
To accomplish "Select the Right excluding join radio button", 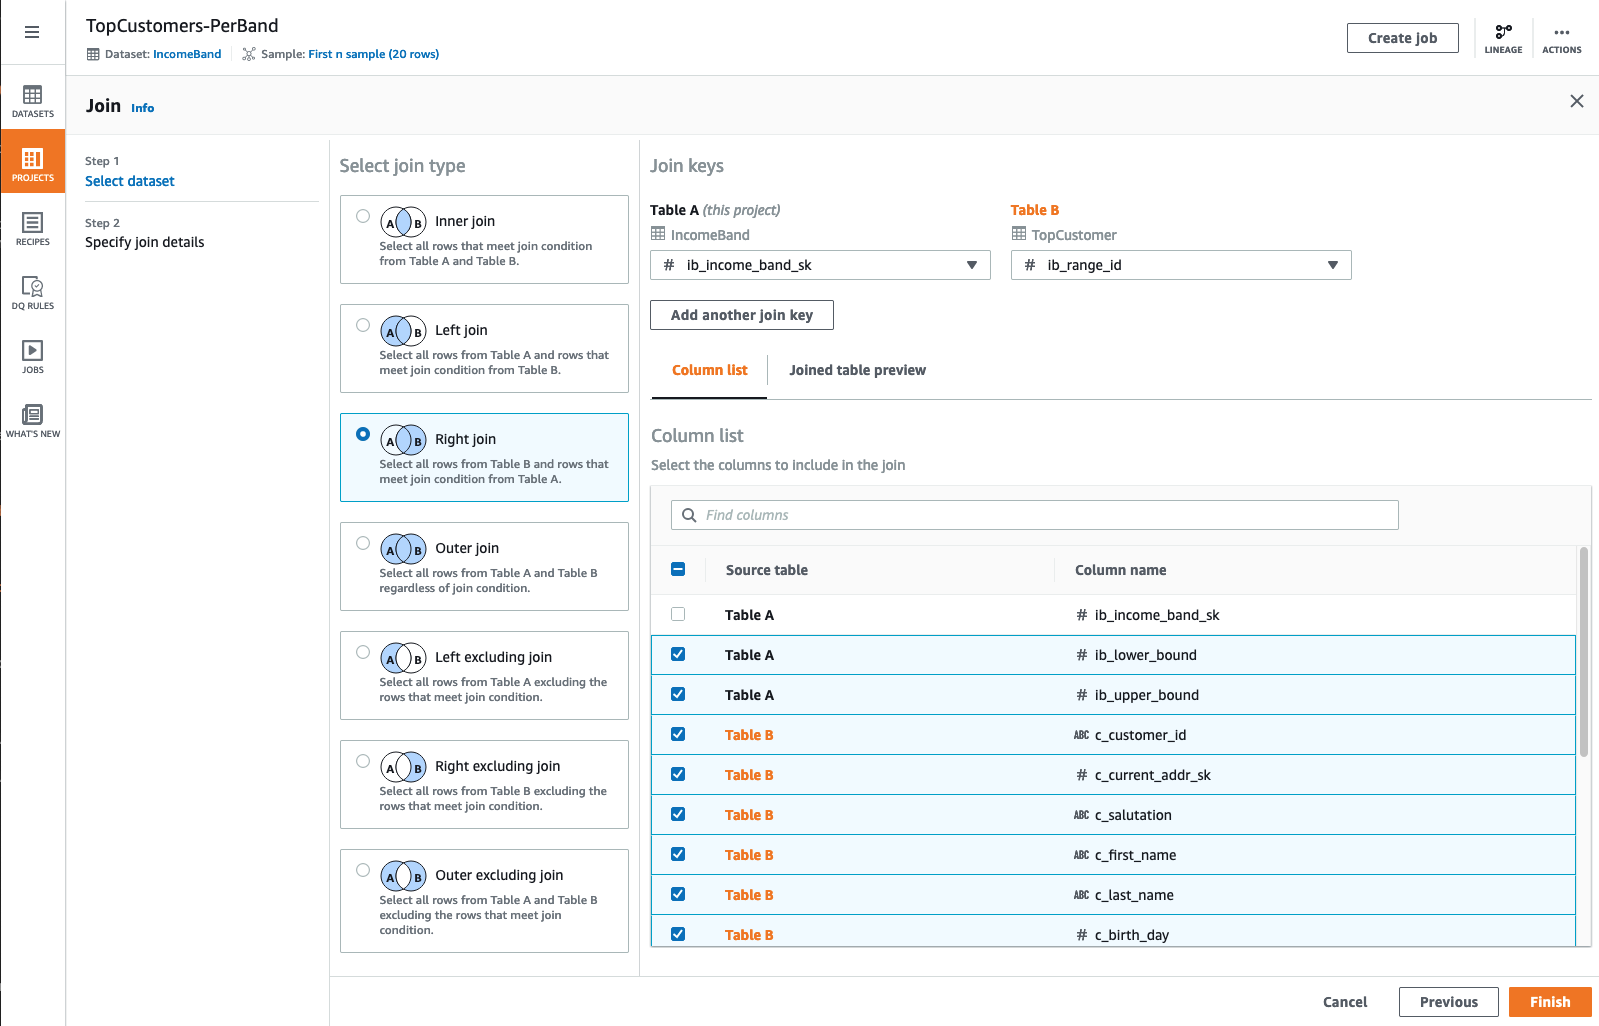I will 363,761.
